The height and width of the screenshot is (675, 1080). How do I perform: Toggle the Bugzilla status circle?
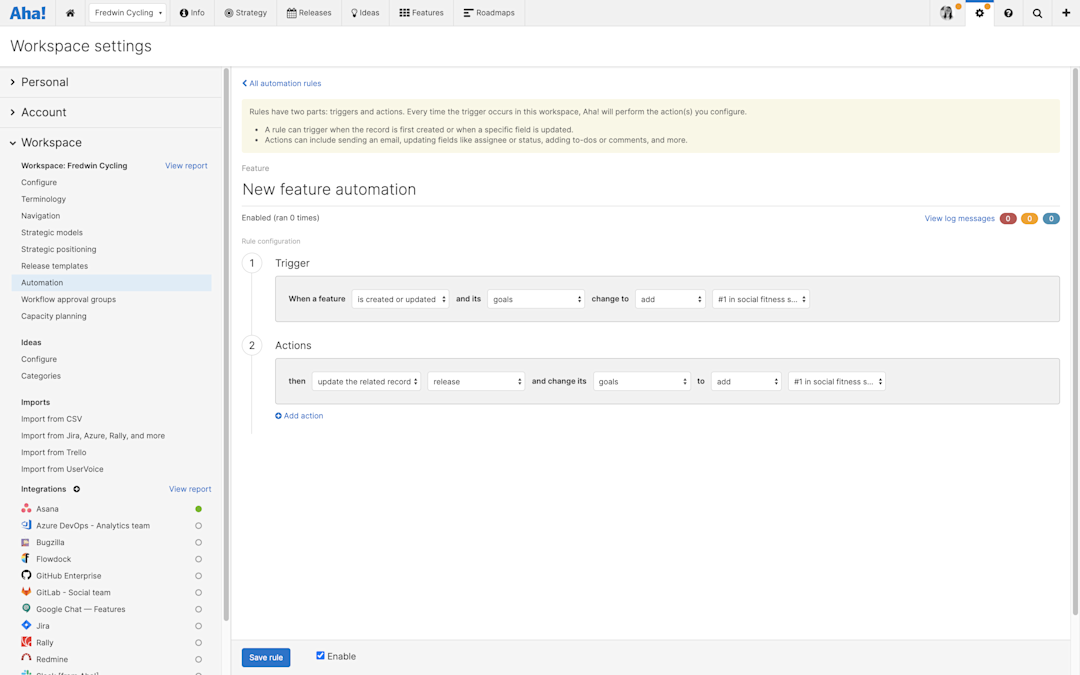pos(198,543)
